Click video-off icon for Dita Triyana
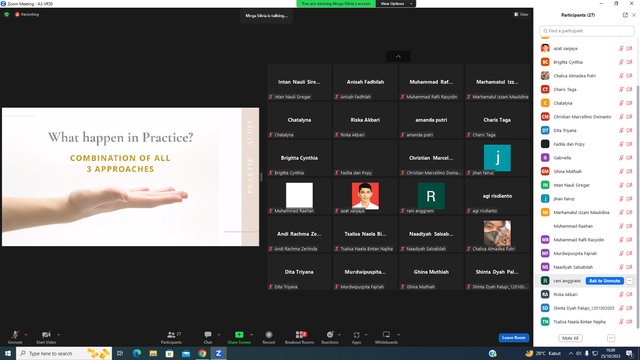This screenshot has height=360, width=640. tap(629, 130)
